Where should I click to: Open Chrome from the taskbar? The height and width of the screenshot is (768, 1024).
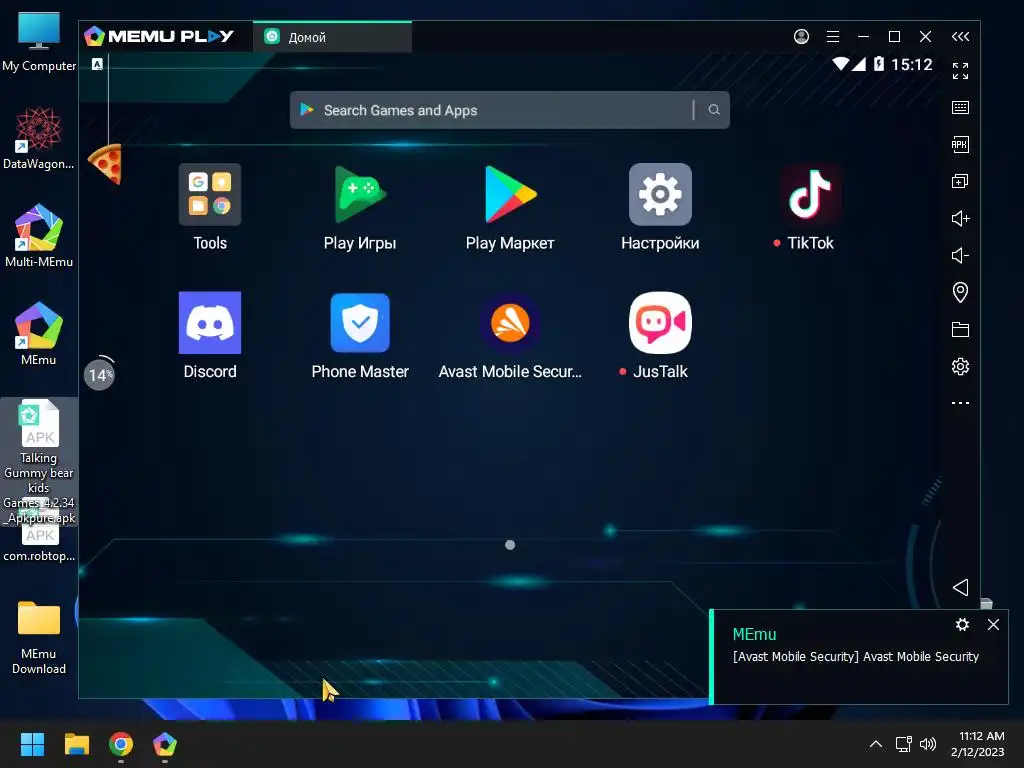click(121, 744)
